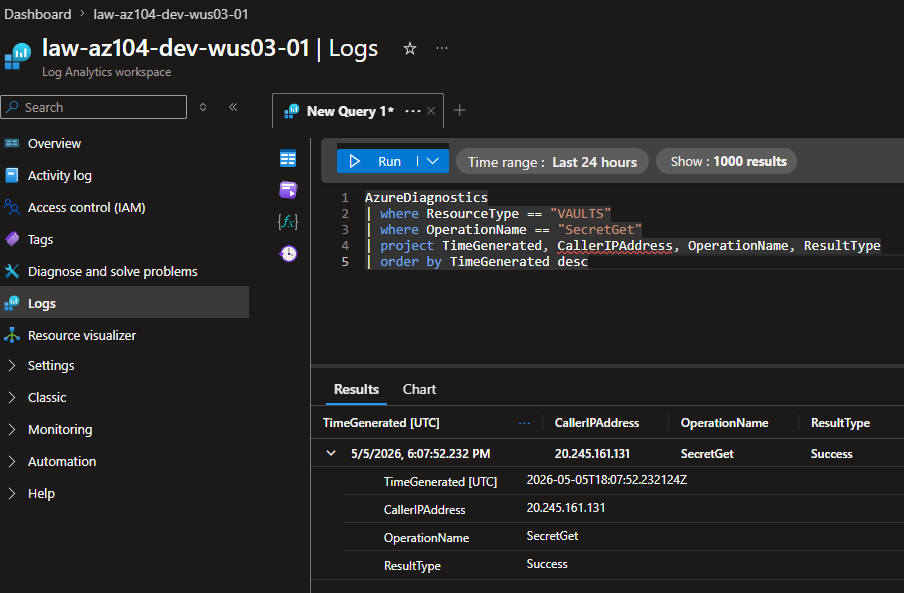Open the Run button dropdown arrow
Viewport: 904px width, 593px height.
click(x=433, y=161)
